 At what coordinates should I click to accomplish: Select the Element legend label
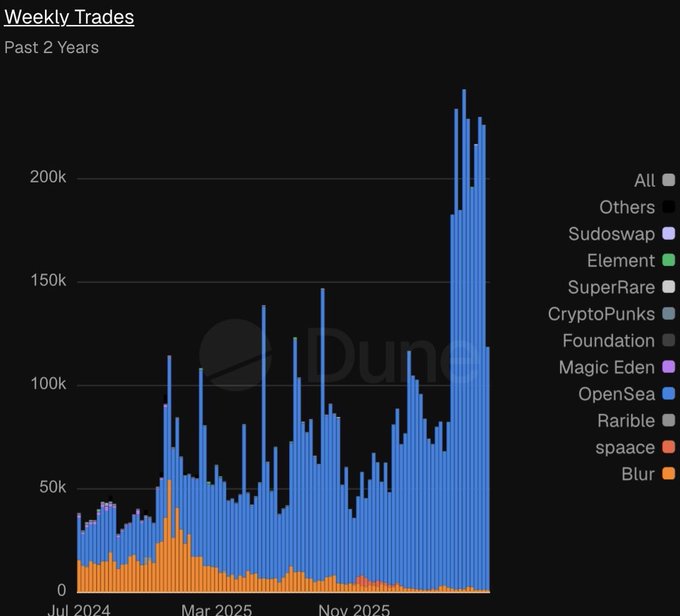621,261
